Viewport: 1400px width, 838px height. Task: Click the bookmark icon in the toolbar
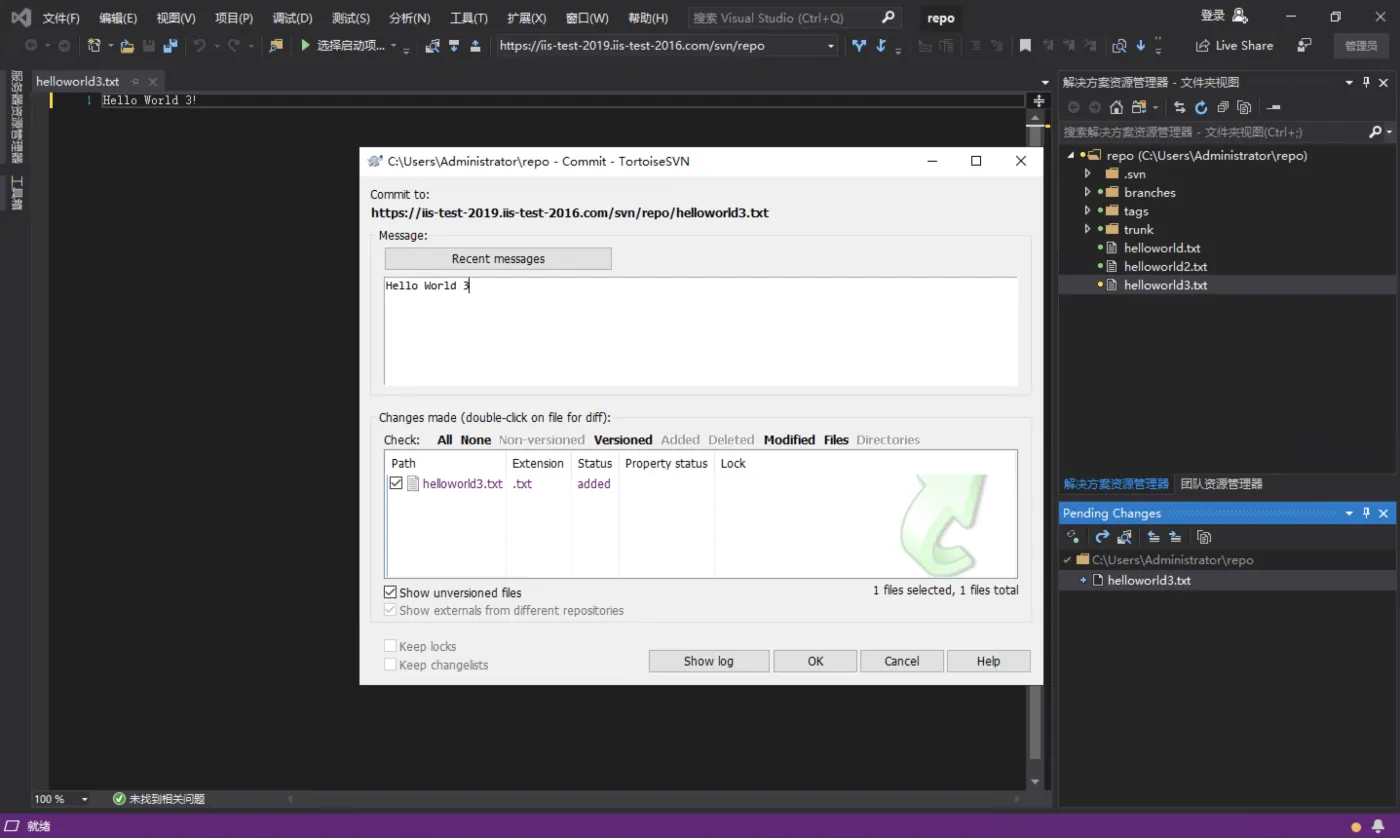click(x=1025, y=45)
